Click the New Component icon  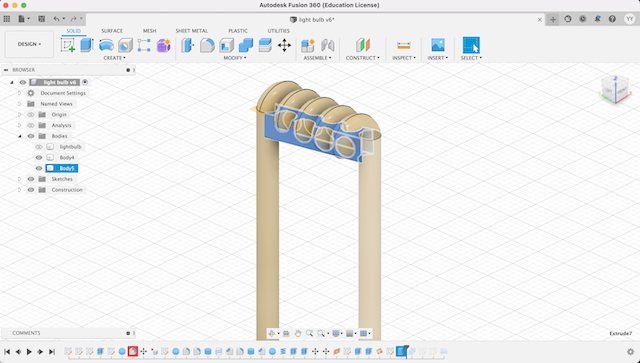[308, 45]
